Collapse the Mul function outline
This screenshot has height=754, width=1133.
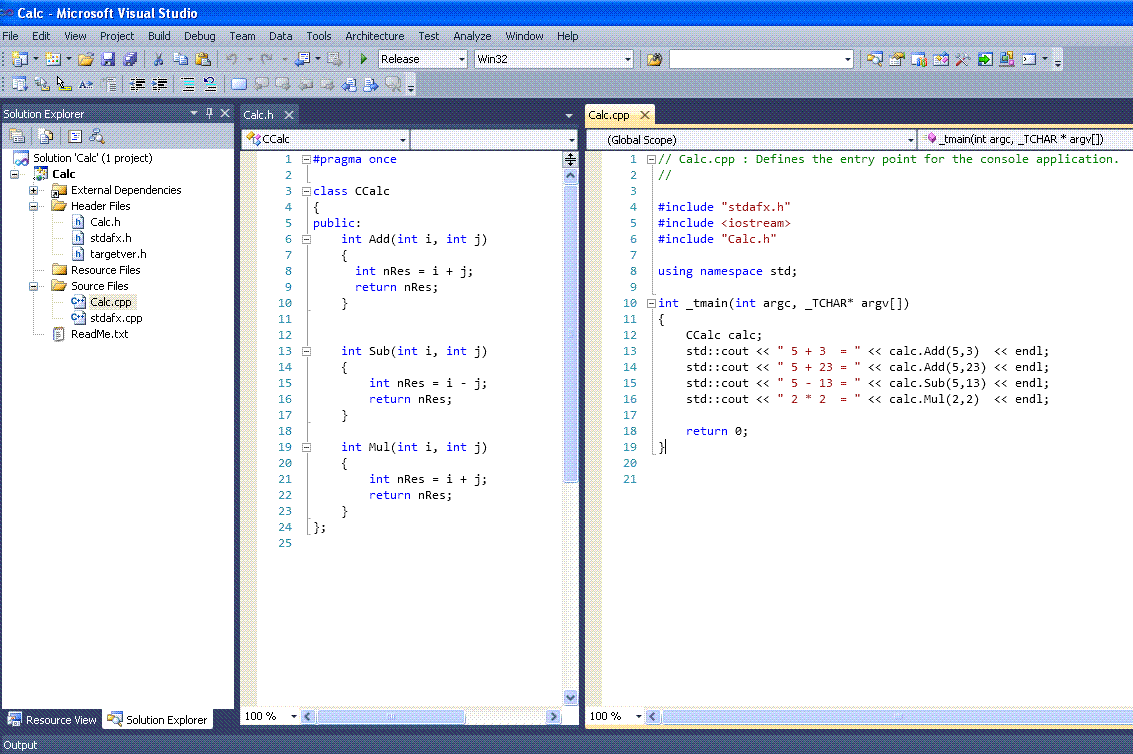[x=306, y=447]
